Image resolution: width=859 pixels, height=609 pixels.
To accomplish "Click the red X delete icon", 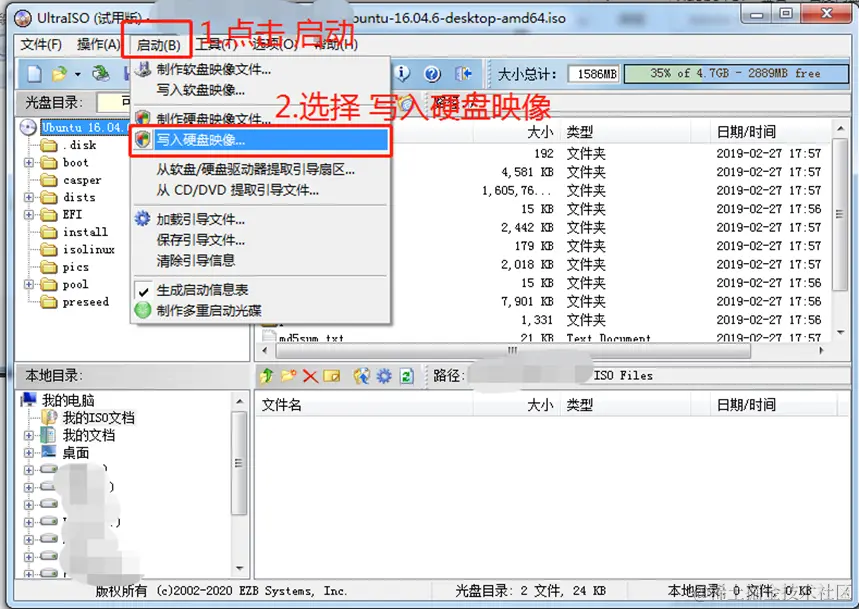I will pyautogui.click(x=310, y=376).
